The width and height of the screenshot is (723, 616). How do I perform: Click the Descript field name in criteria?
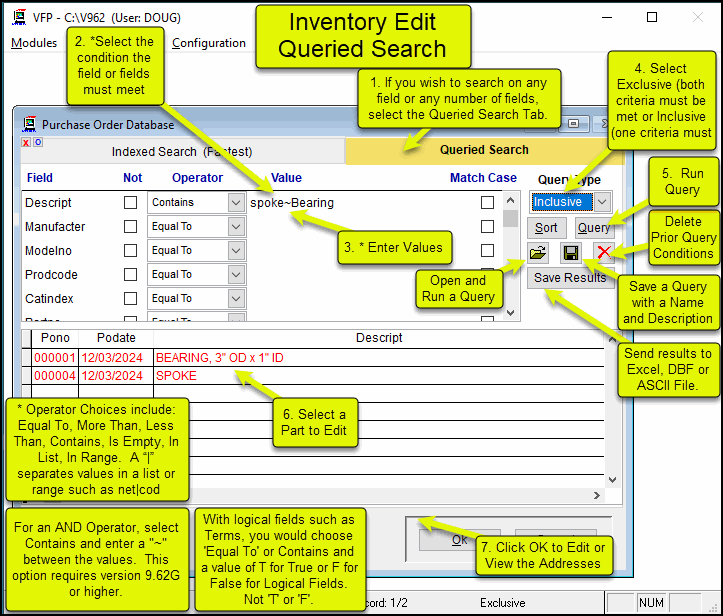(48, 202)
